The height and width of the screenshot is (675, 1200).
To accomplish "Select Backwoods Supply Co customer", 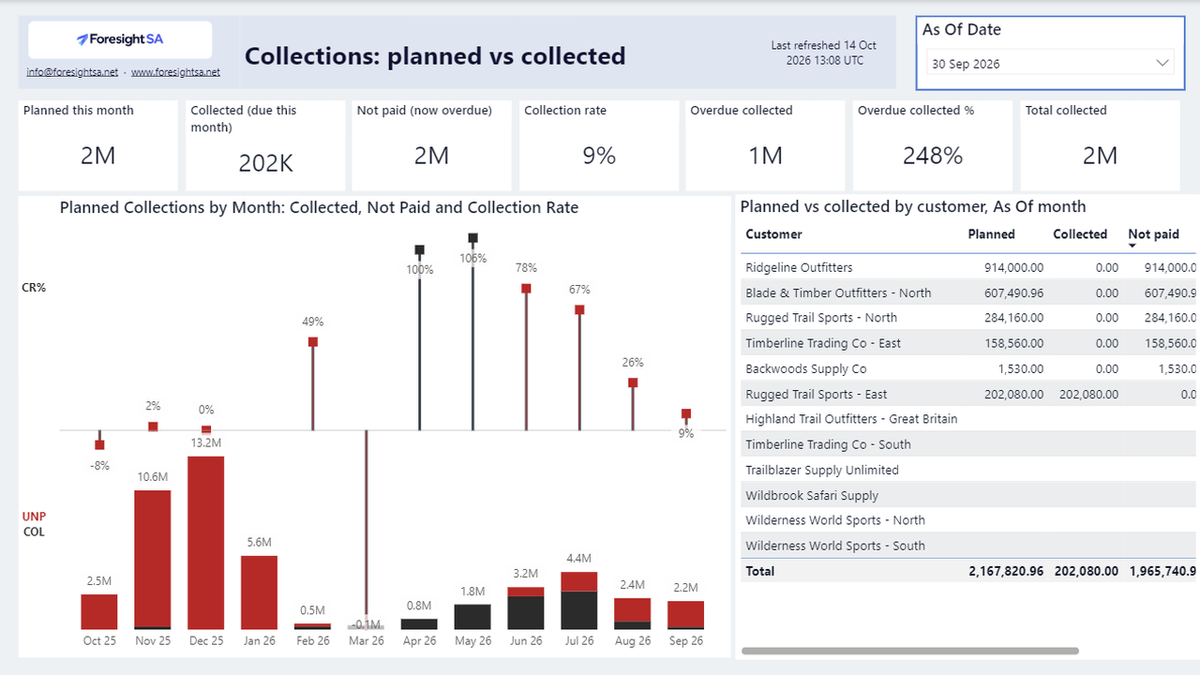I will (x=806, y=369).
